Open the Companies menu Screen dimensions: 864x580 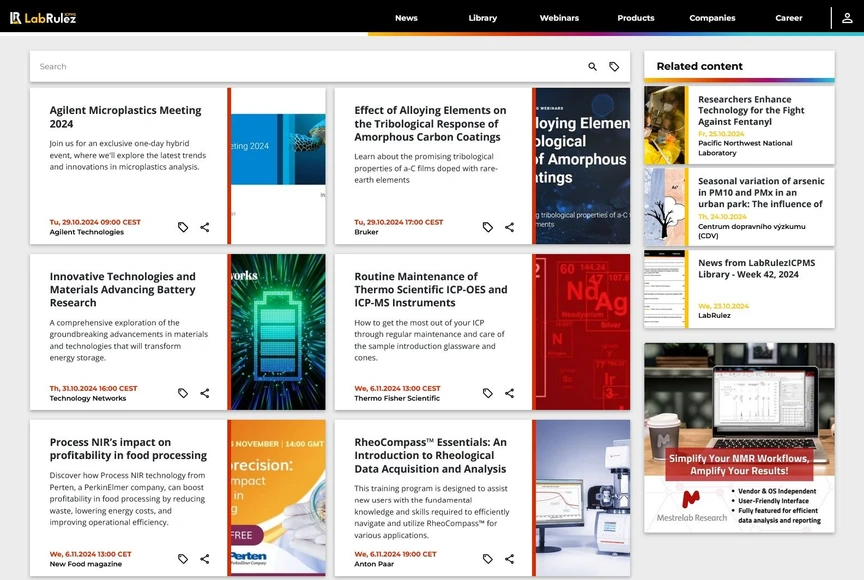click(x=712, y=18)
